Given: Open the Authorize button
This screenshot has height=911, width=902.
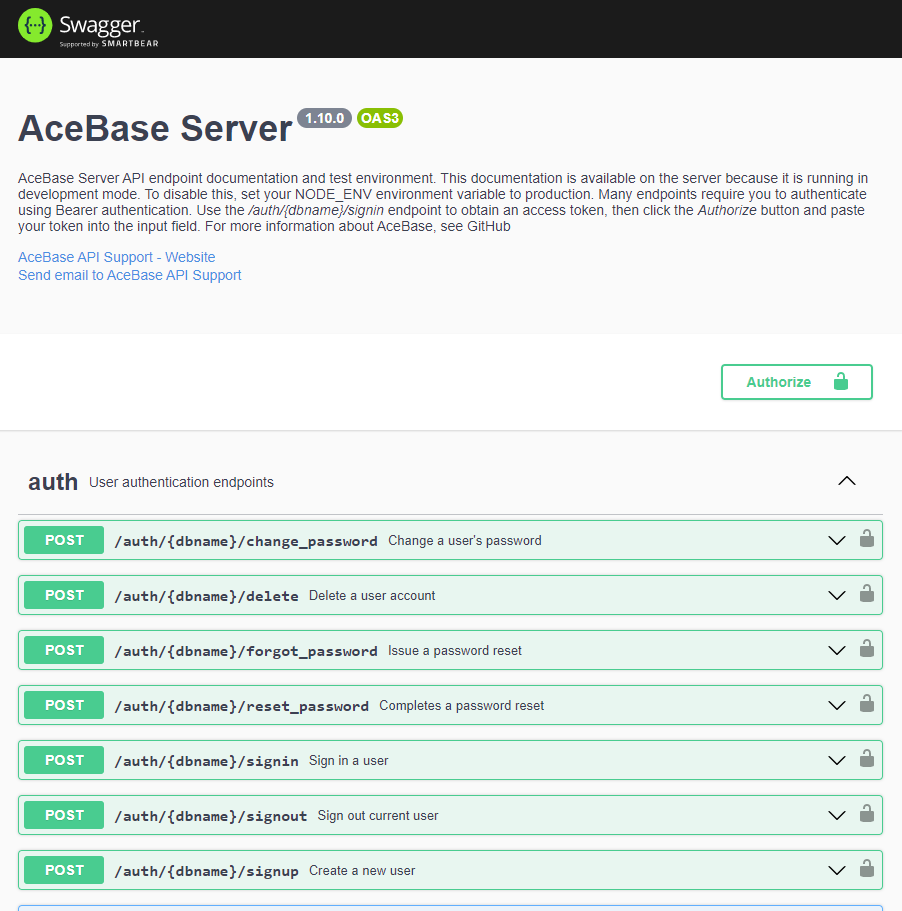Looking at the screenshot, I should tap(796, 382).
